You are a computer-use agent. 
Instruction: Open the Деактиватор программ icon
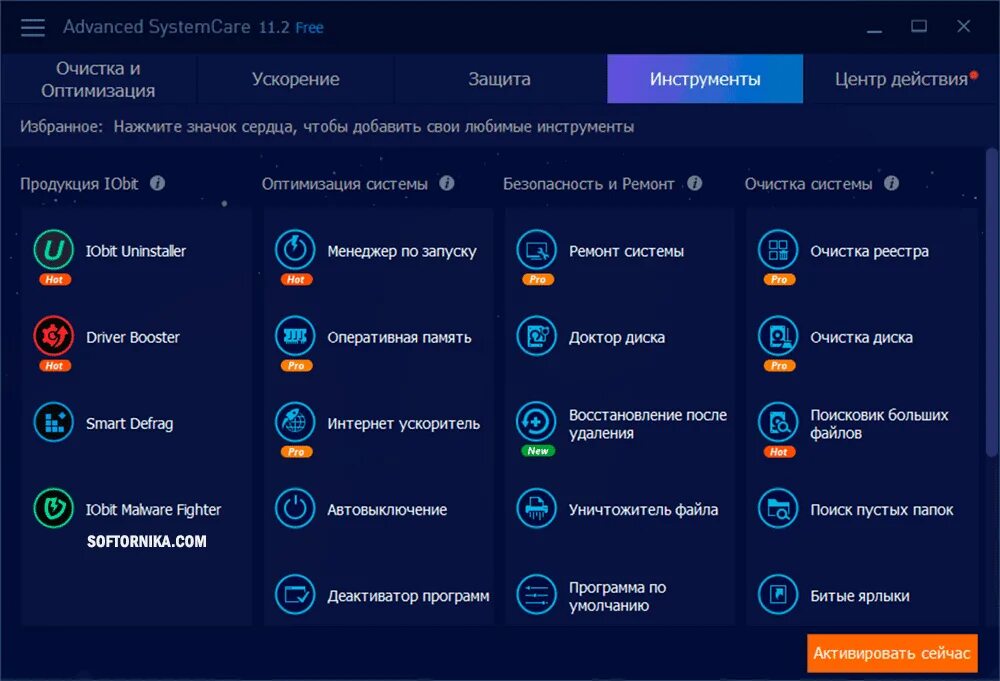[x=295, y=594]
